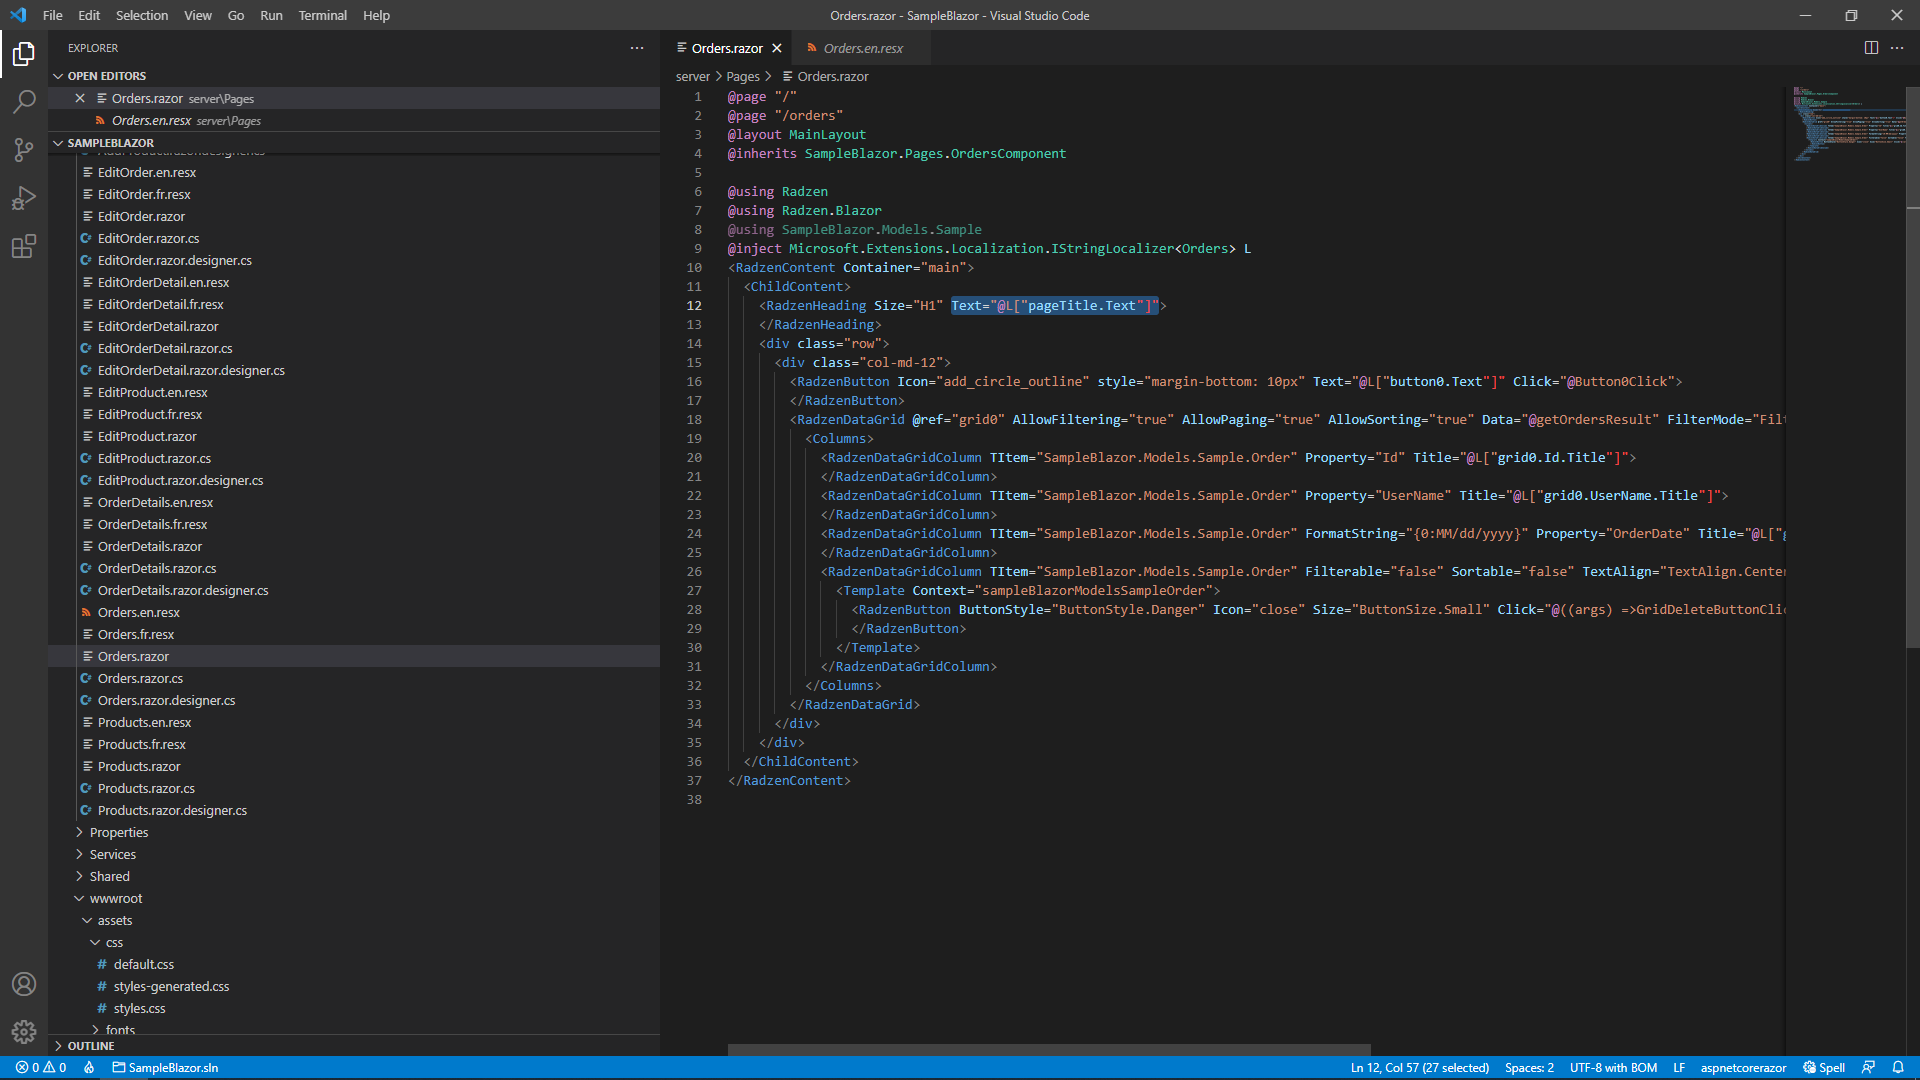Click line number 18 in gutter

pos(694,420)
